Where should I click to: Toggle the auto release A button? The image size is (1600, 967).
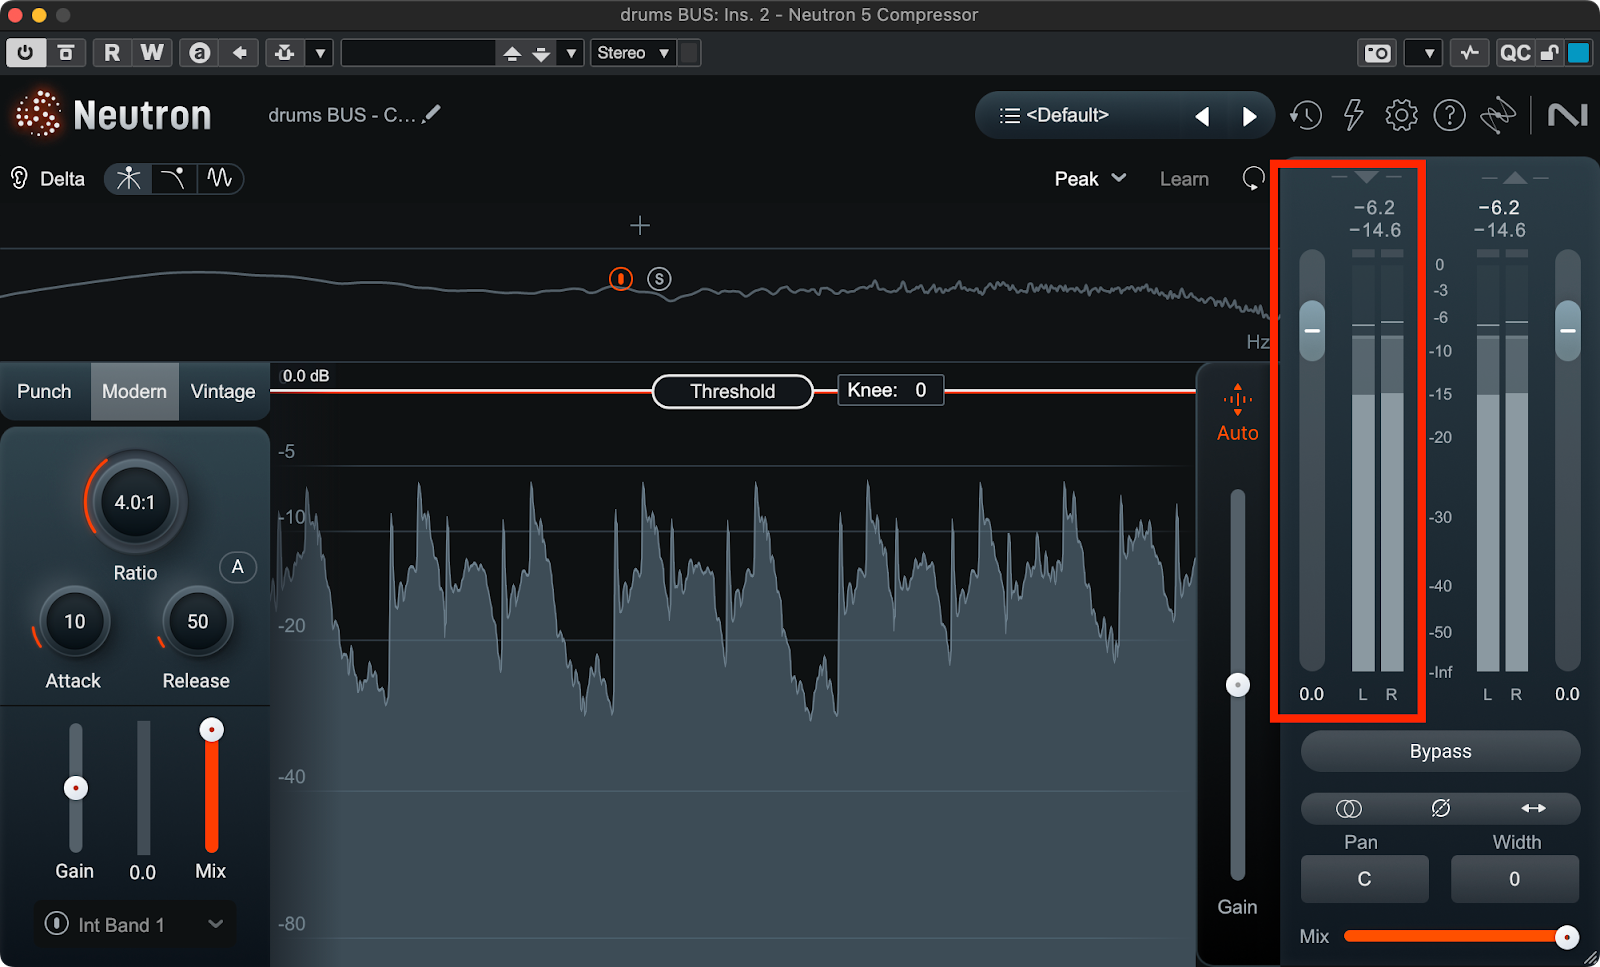238,567
